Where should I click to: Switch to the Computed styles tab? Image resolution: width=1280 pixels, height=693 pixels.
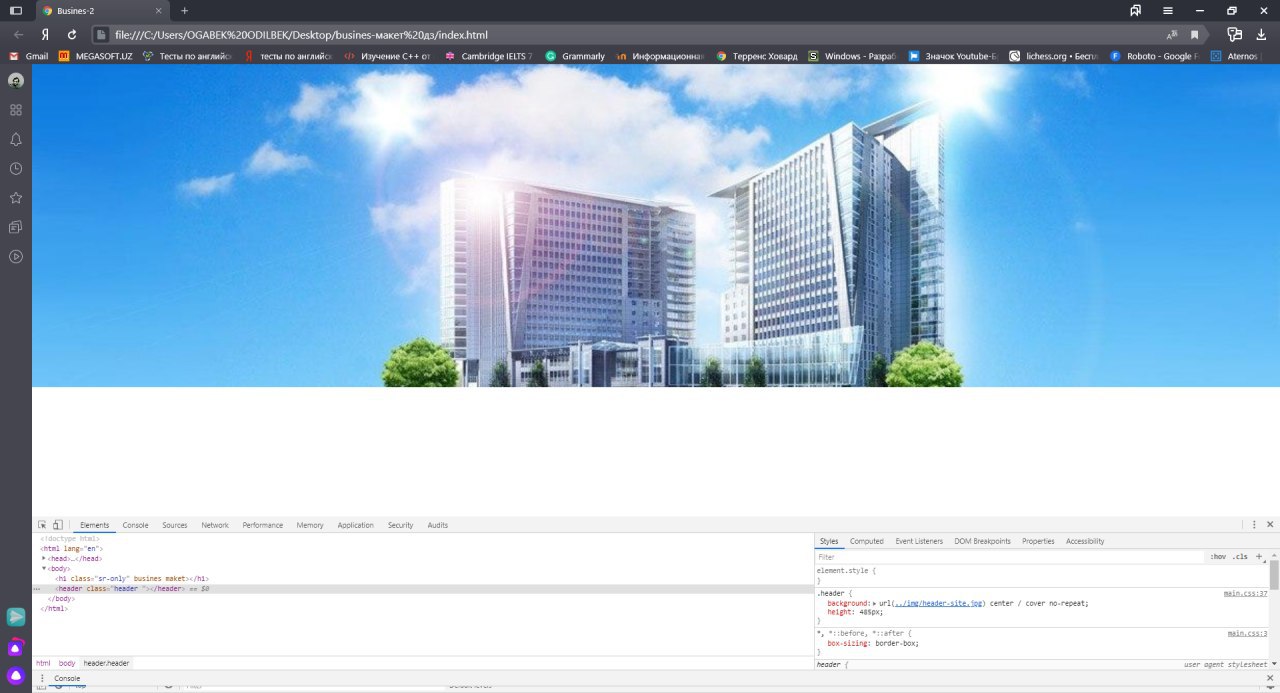point(867,541)
